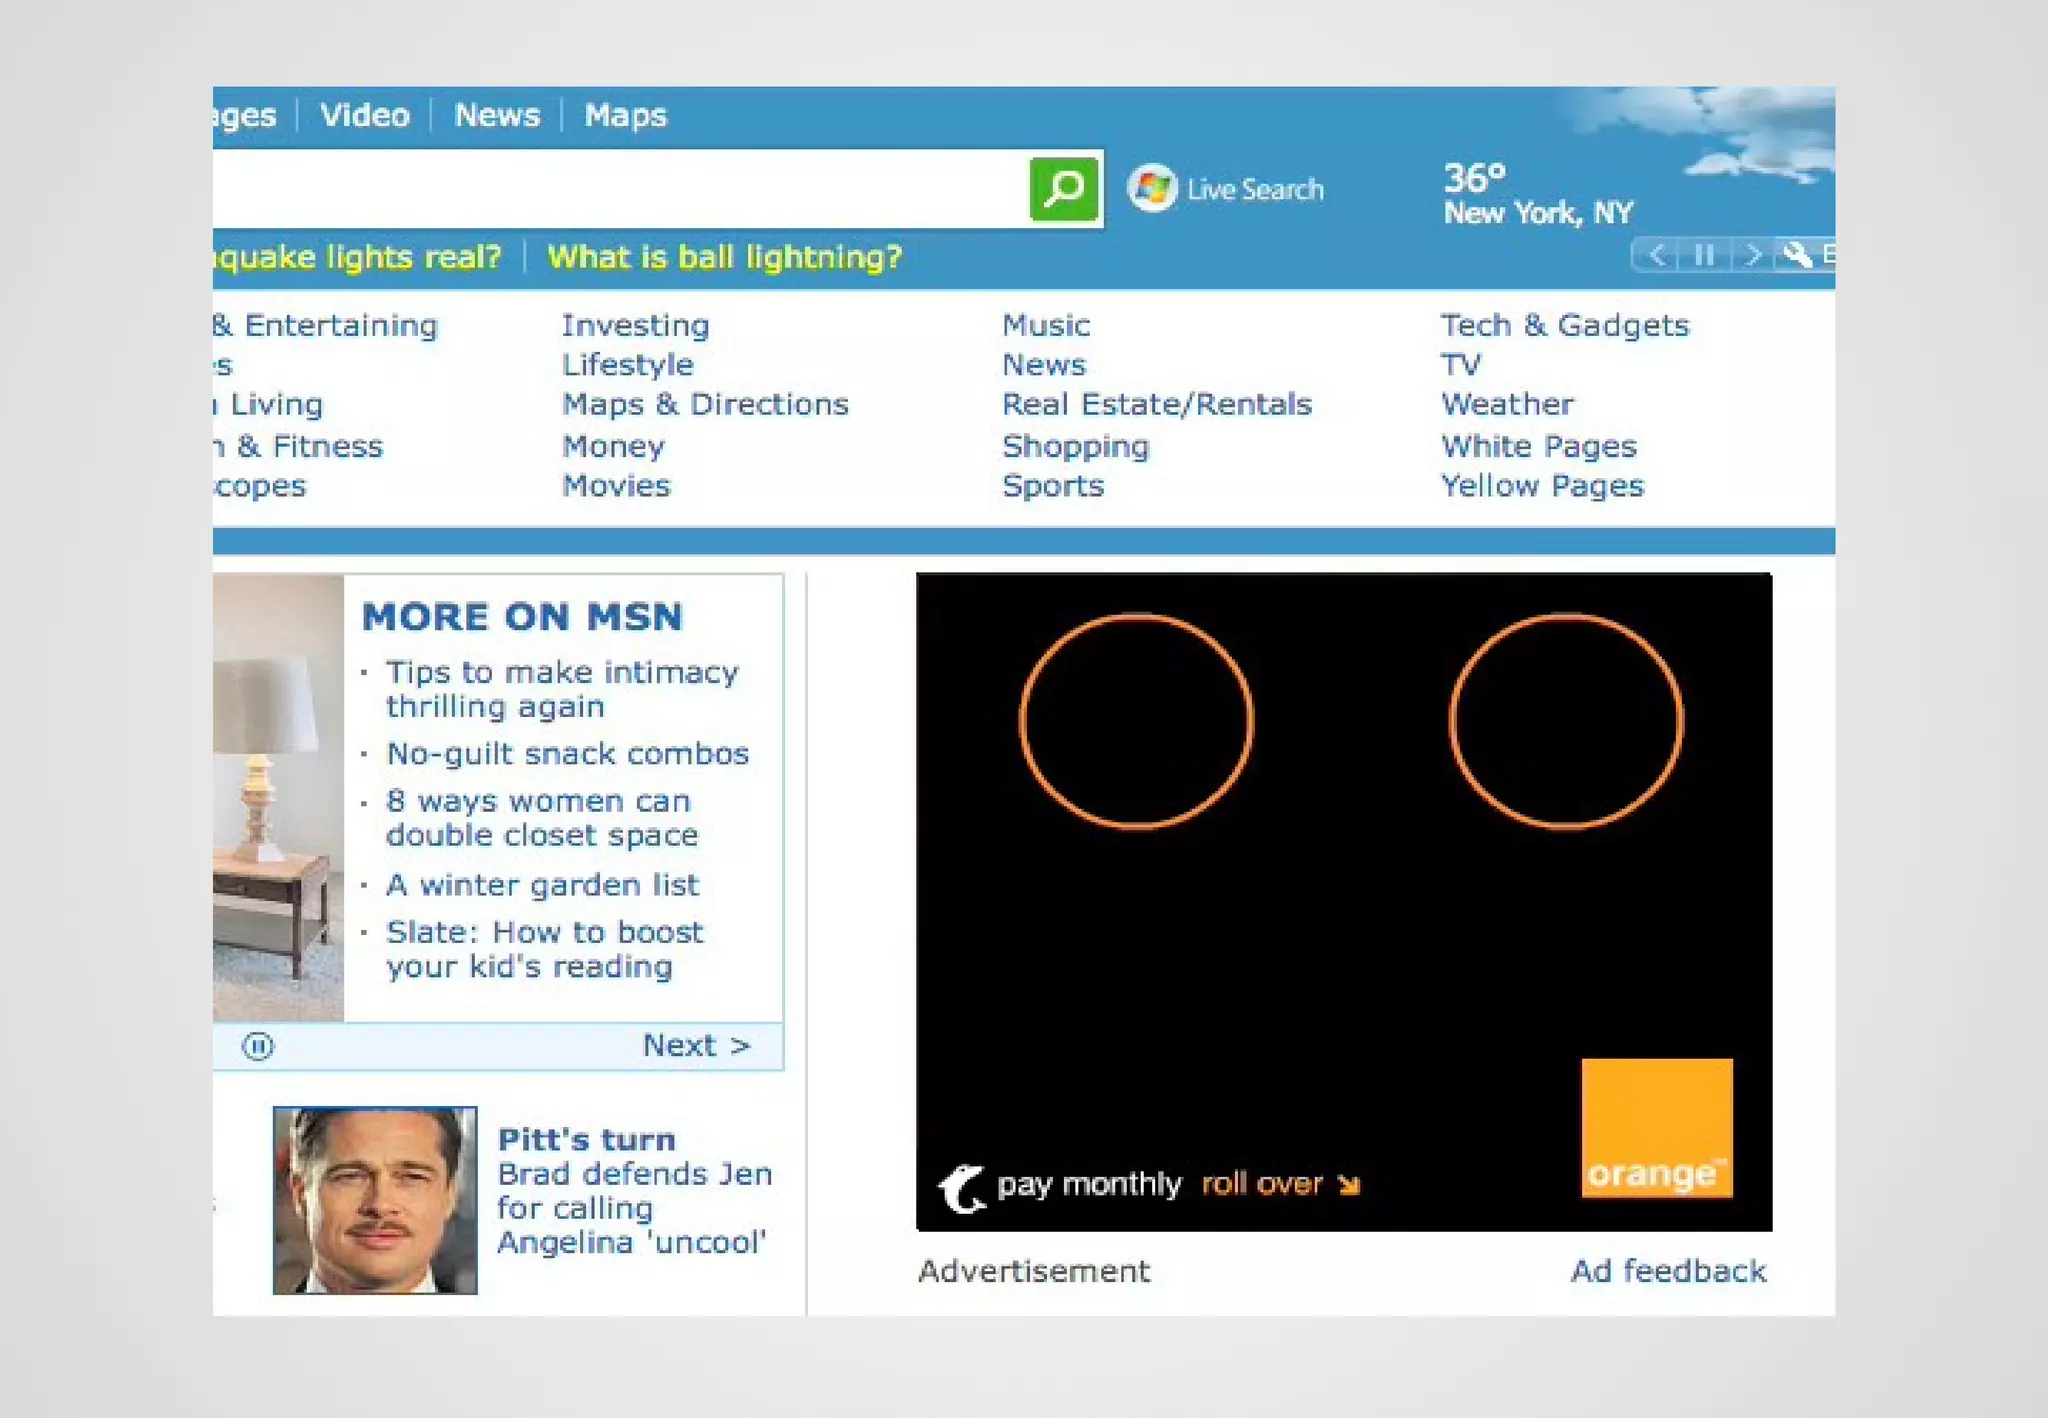The image size is (2048, 1418).
Task: Advance slideshow with Next > link
Action: click(696, 1046)
